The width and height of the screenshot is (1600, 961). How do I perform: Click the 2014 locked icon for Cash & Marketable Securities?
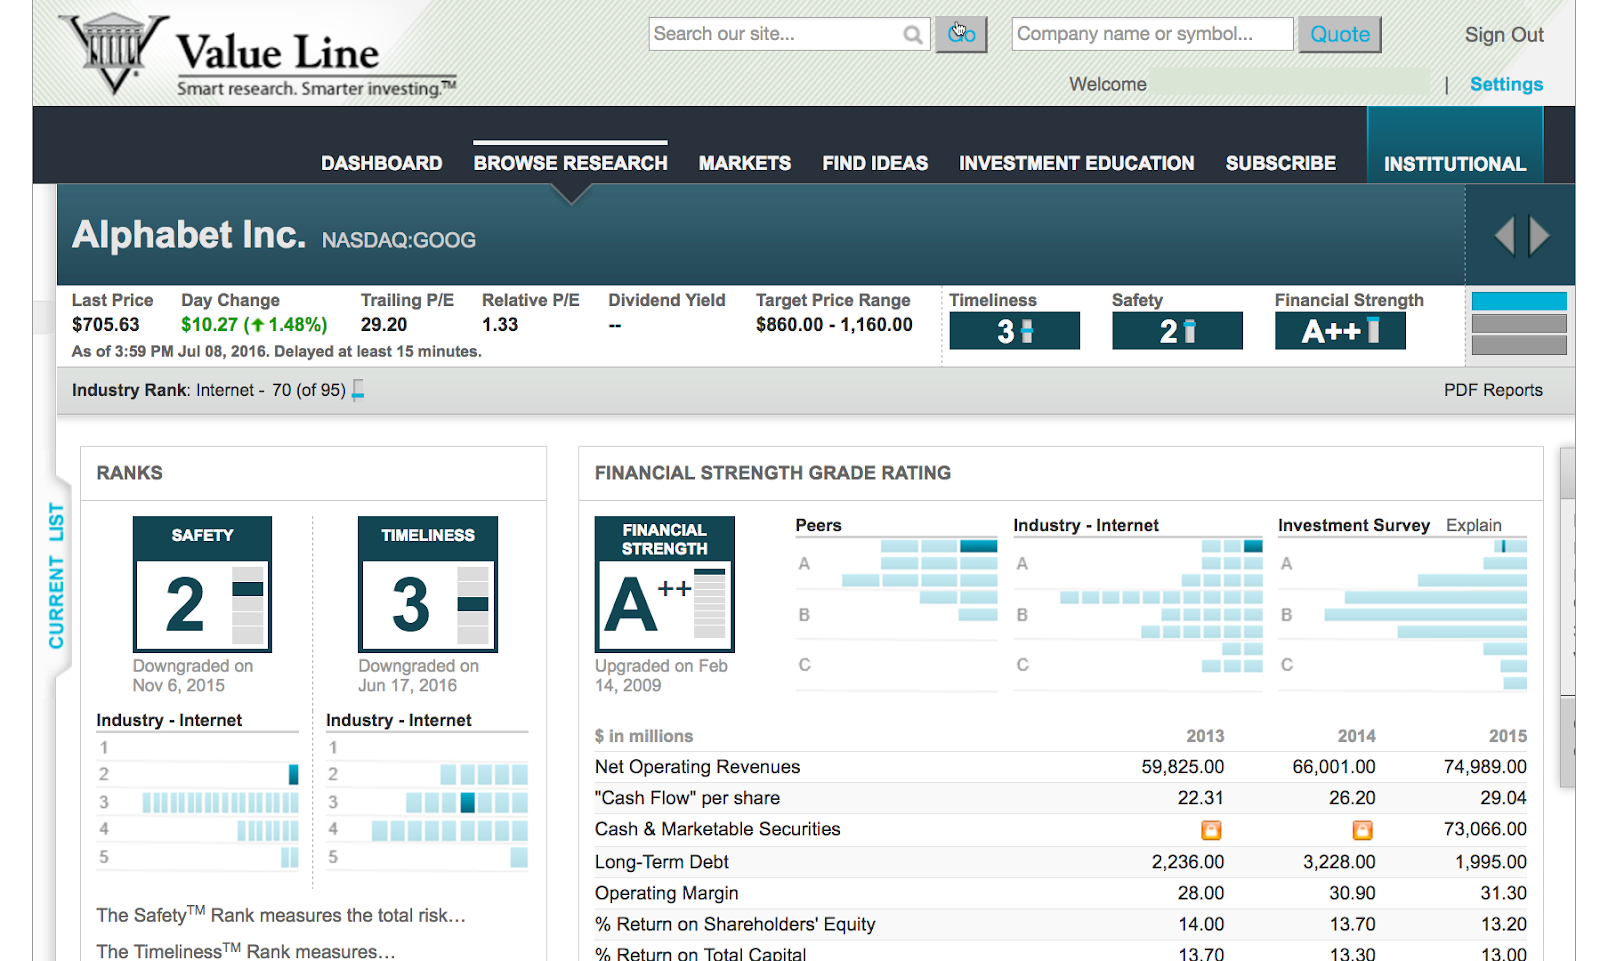(1362, 830)
